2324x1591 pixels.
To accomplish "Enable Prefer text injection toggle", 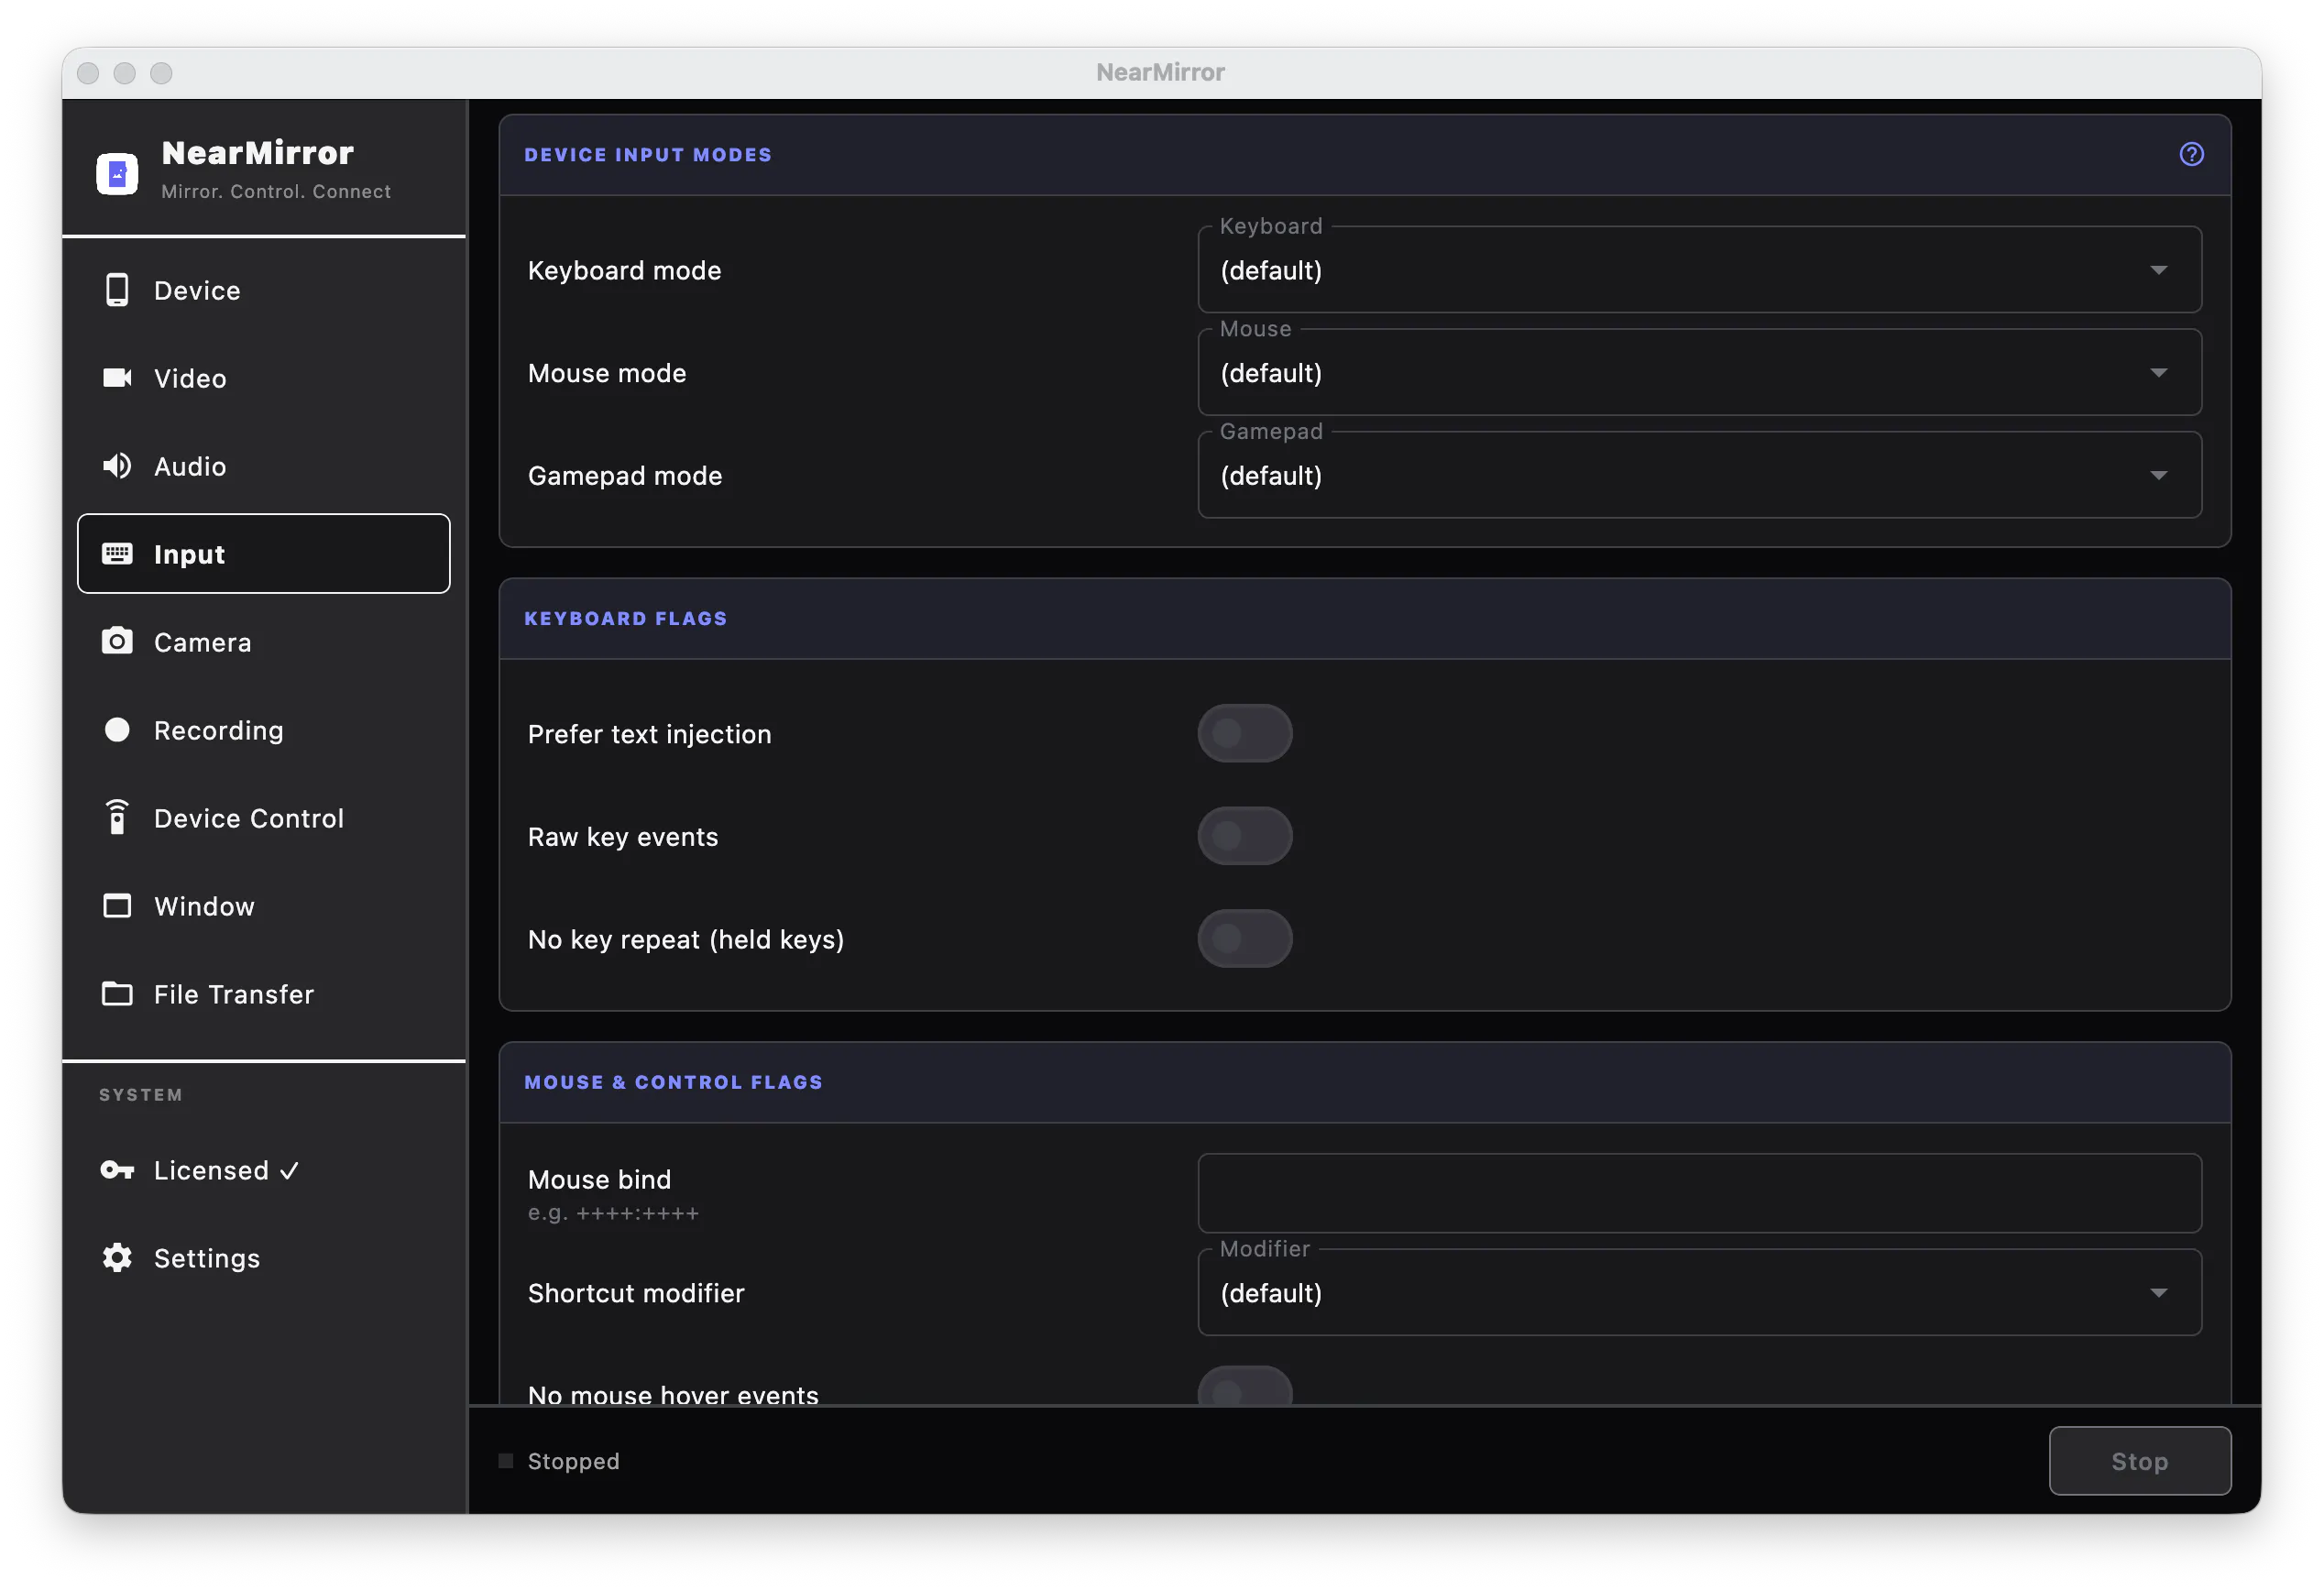I will (x=1245, y=733).
